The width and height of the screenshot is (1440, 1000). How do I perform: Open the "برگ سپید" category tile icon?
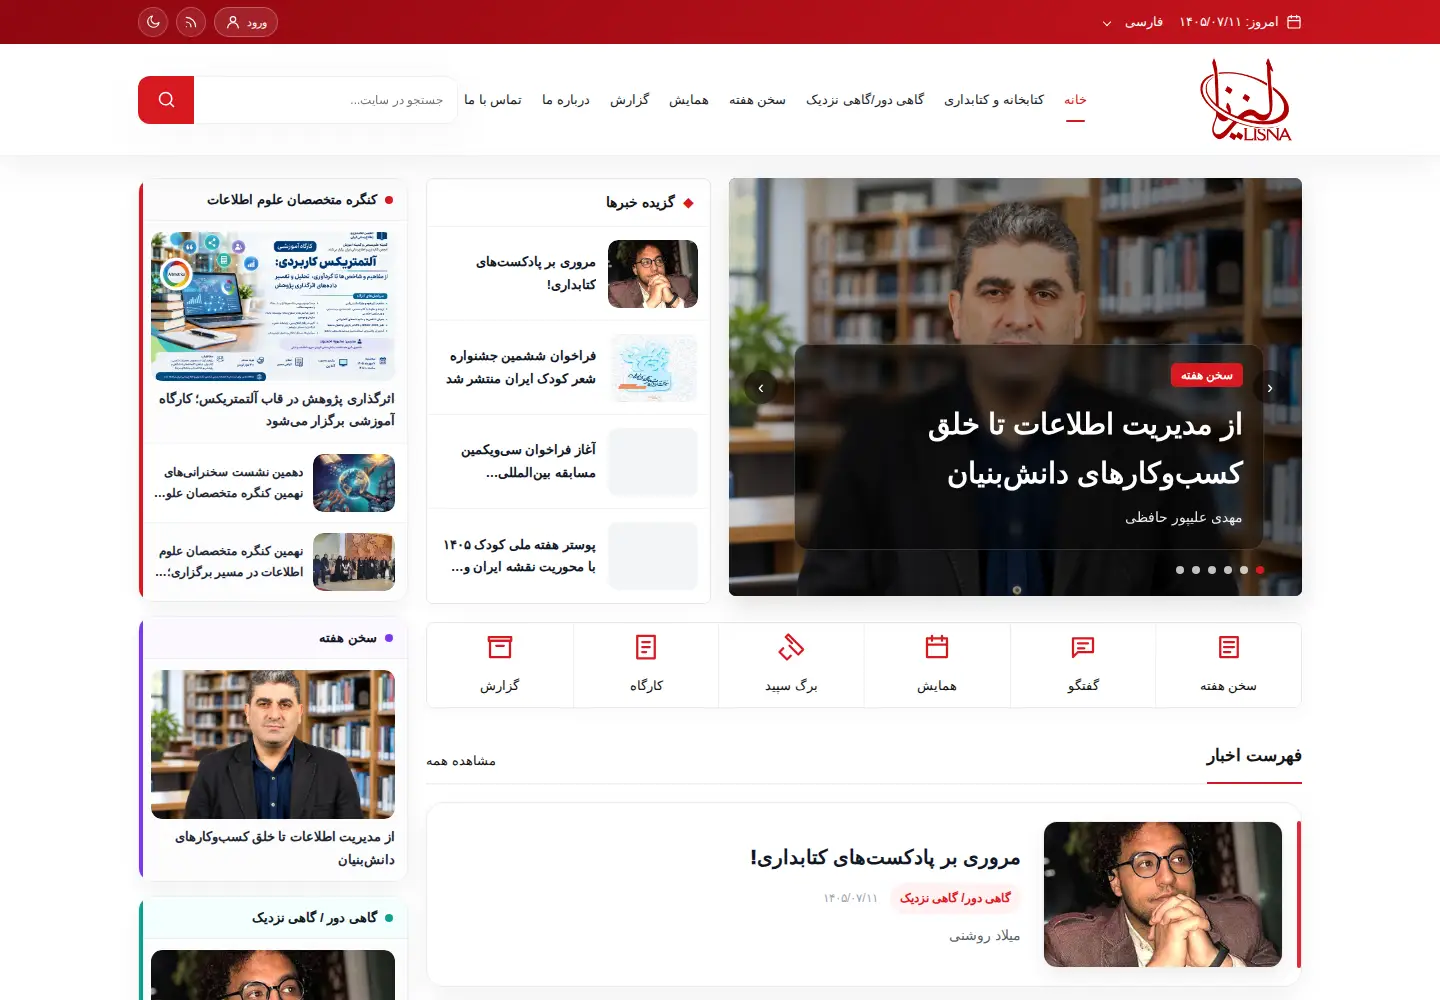point(791,647)
